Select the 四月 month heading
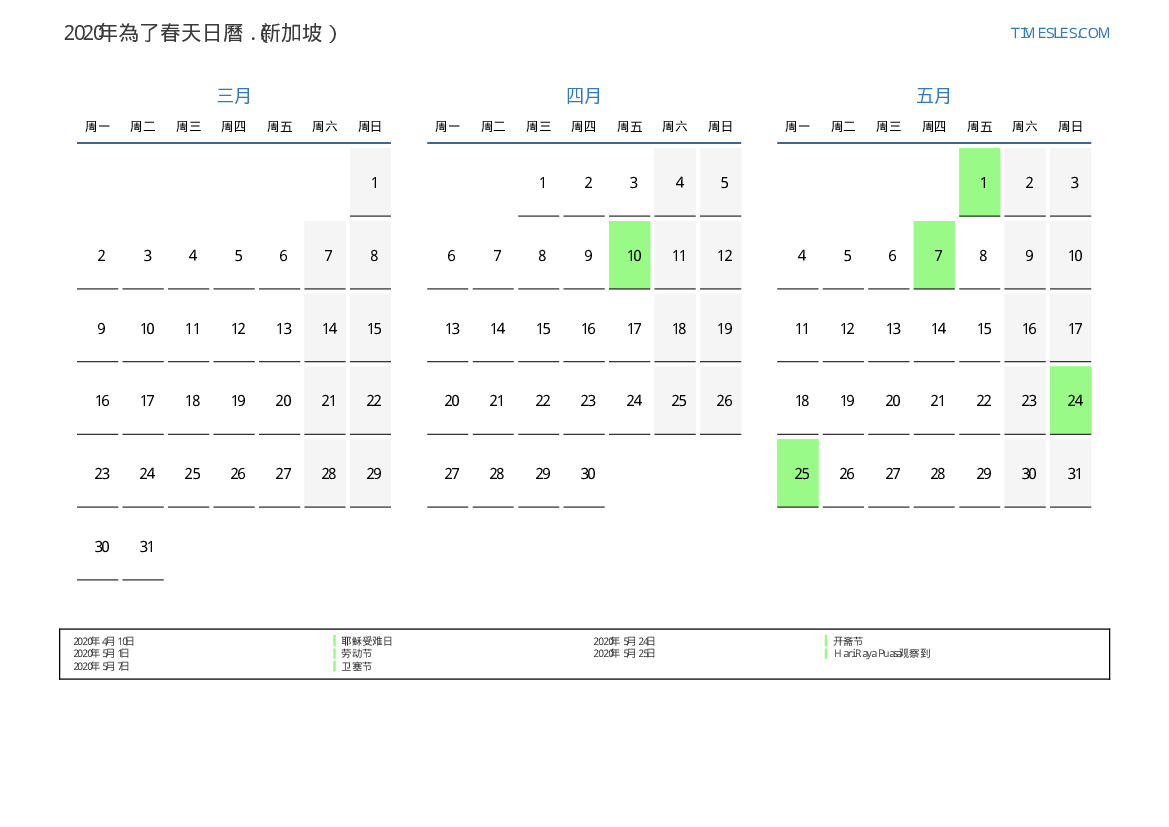Screen dimensions: 1169x827 pyautogui.click(x=584, y=96)
